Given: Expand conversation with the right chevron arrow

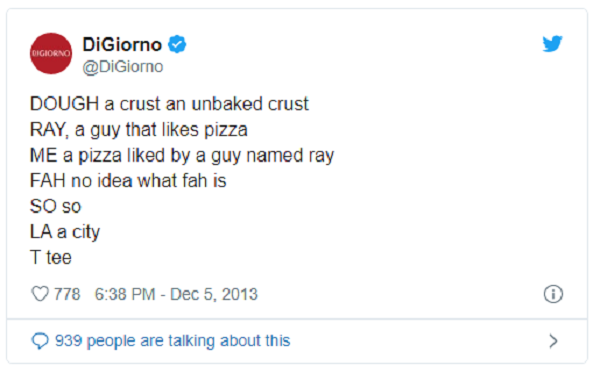Looking at the screenshot, I should tap(553, 340).
